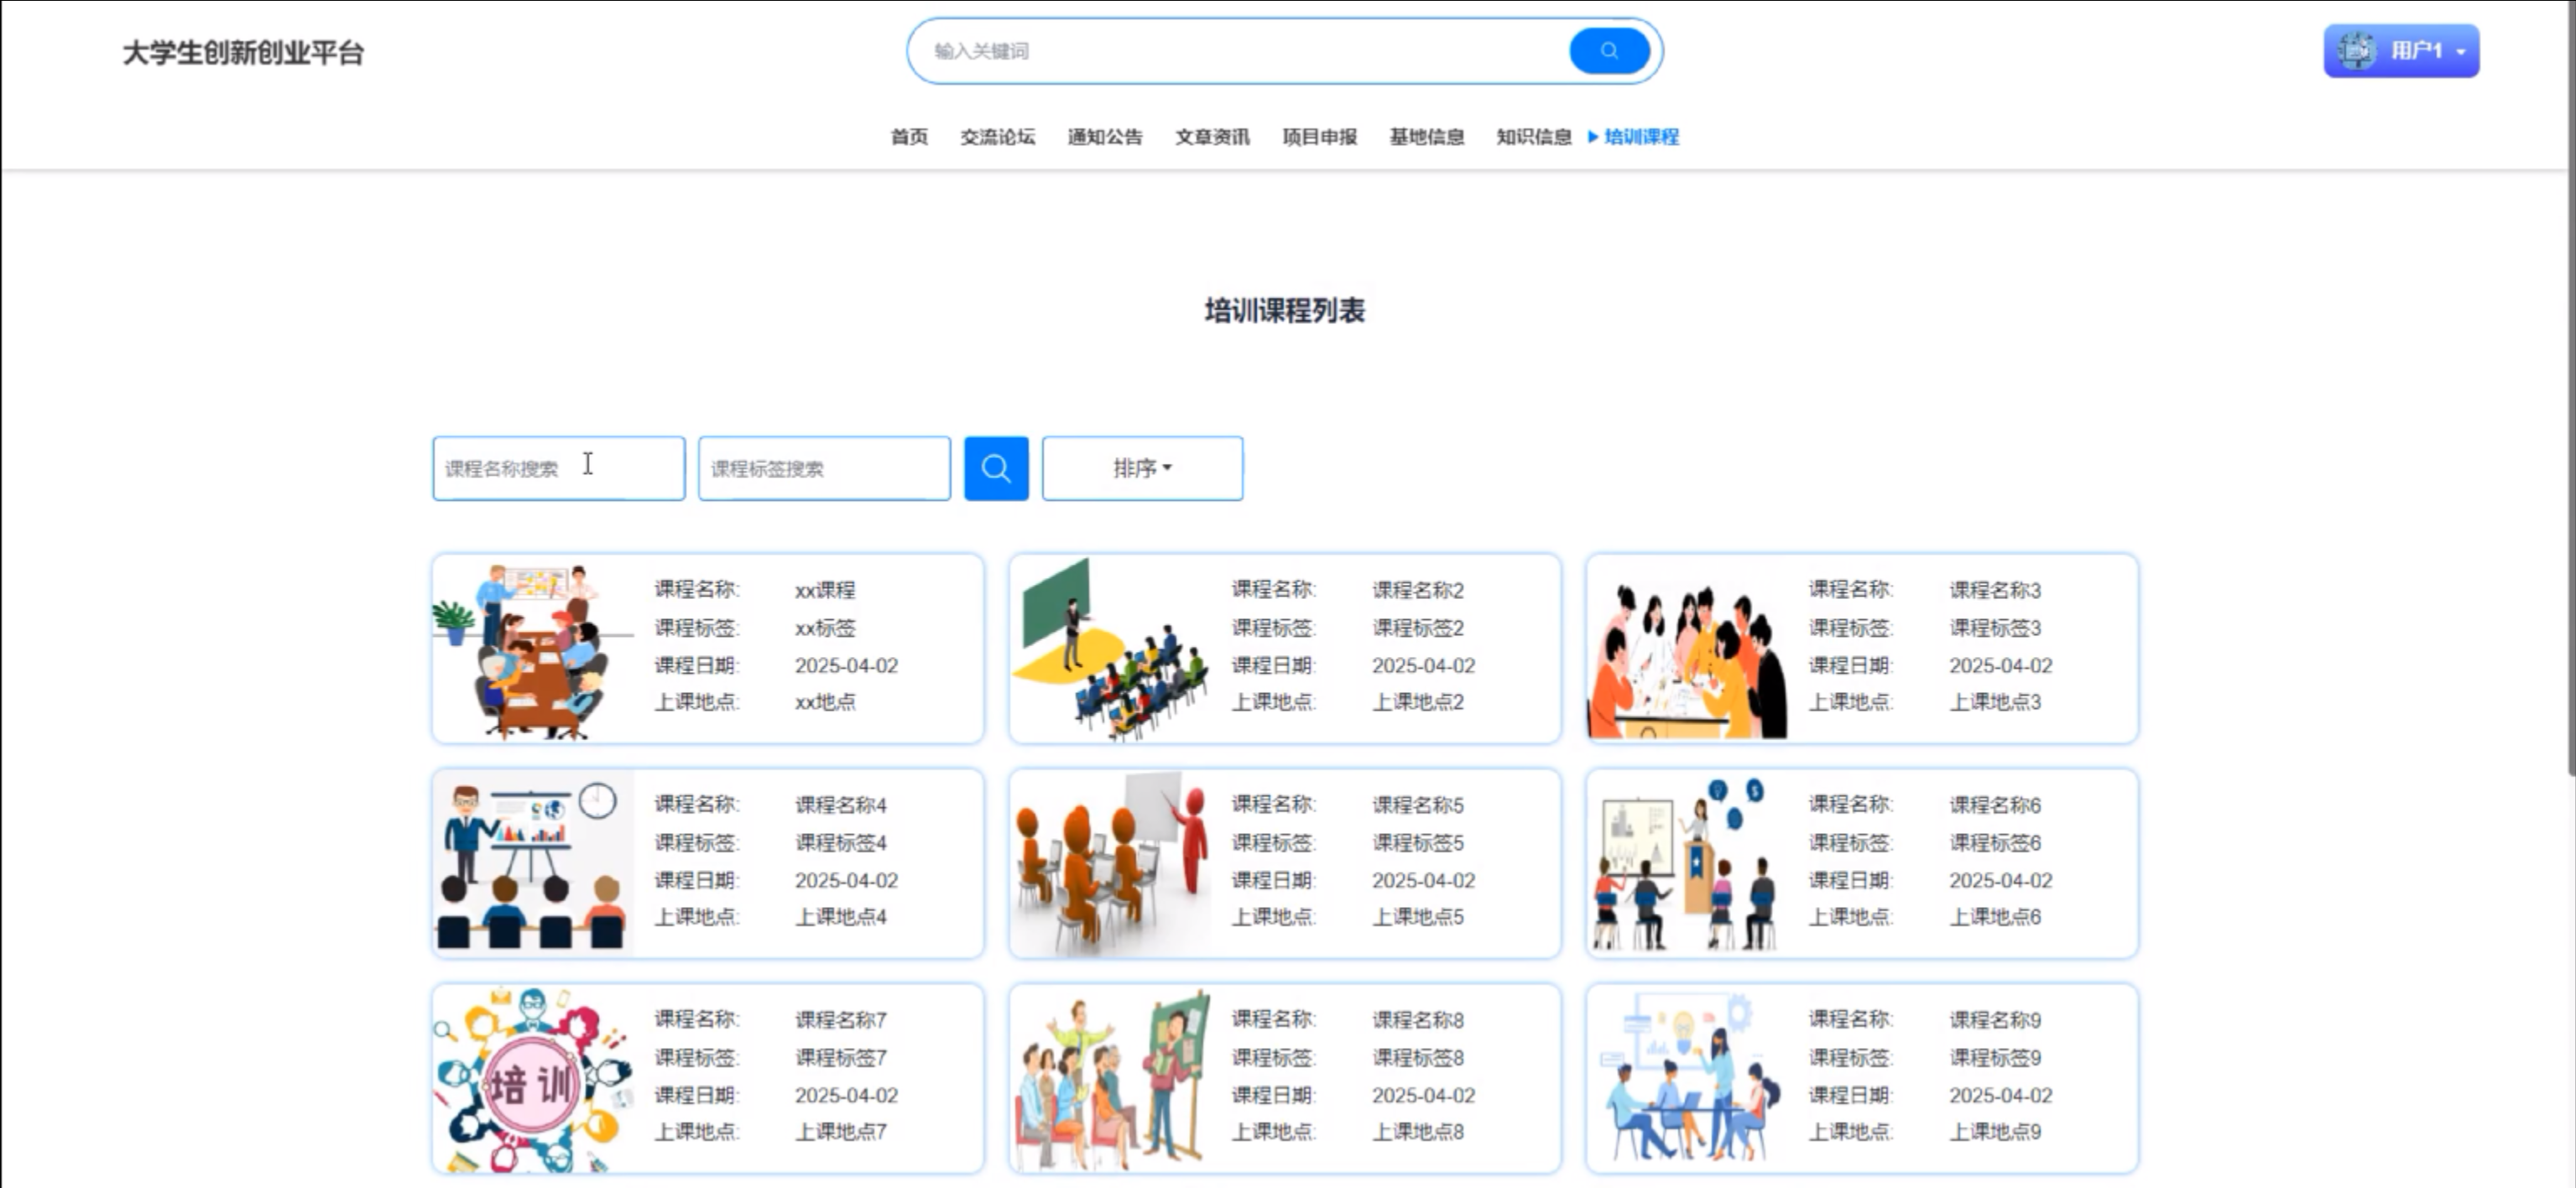Open the 课程名称9 course card
2576x1188 pixels.
click(x=1861, y=1078)
